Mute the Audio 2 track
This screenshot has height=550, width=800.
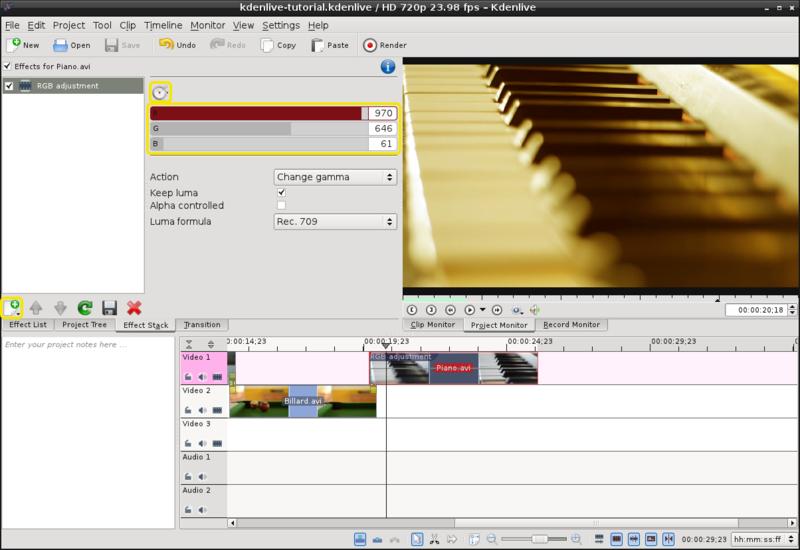click(x=202, y=510)
